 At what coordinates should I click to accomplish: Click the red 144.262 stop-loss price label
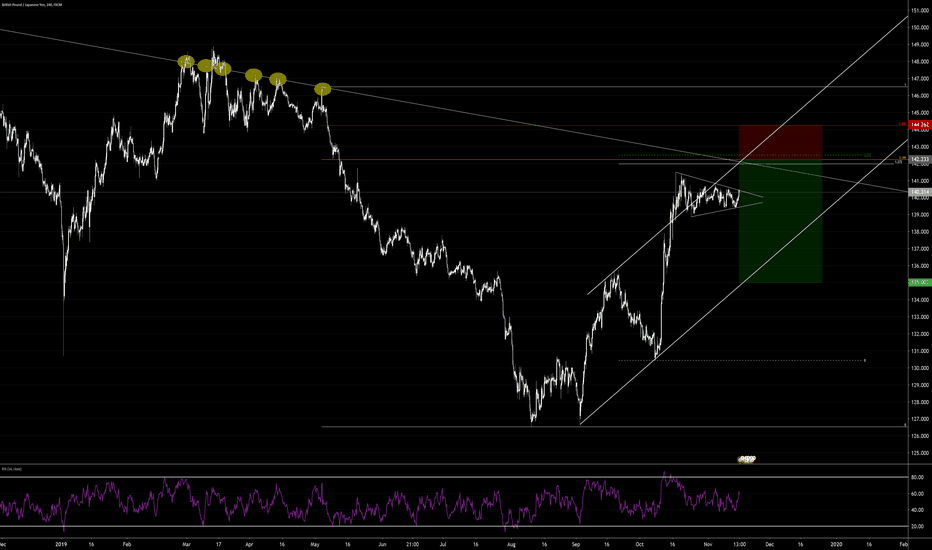tap(920, 125)
